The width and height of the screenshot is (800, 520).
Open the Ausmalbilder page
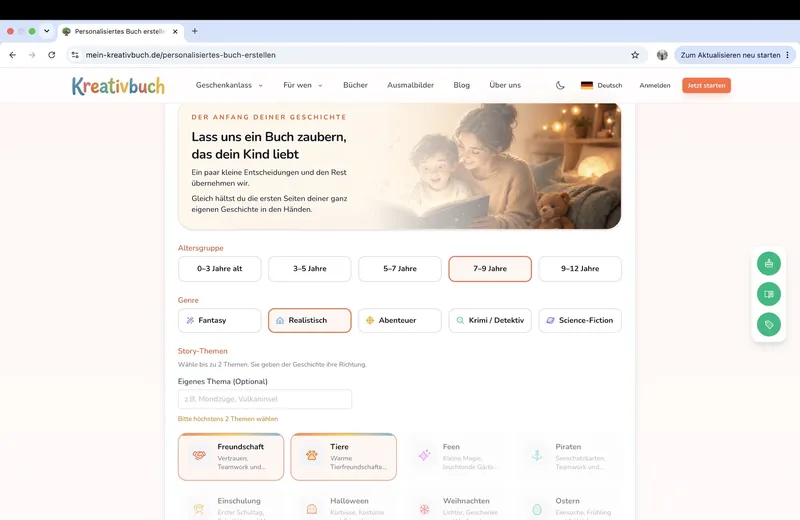tap(410, 85)
